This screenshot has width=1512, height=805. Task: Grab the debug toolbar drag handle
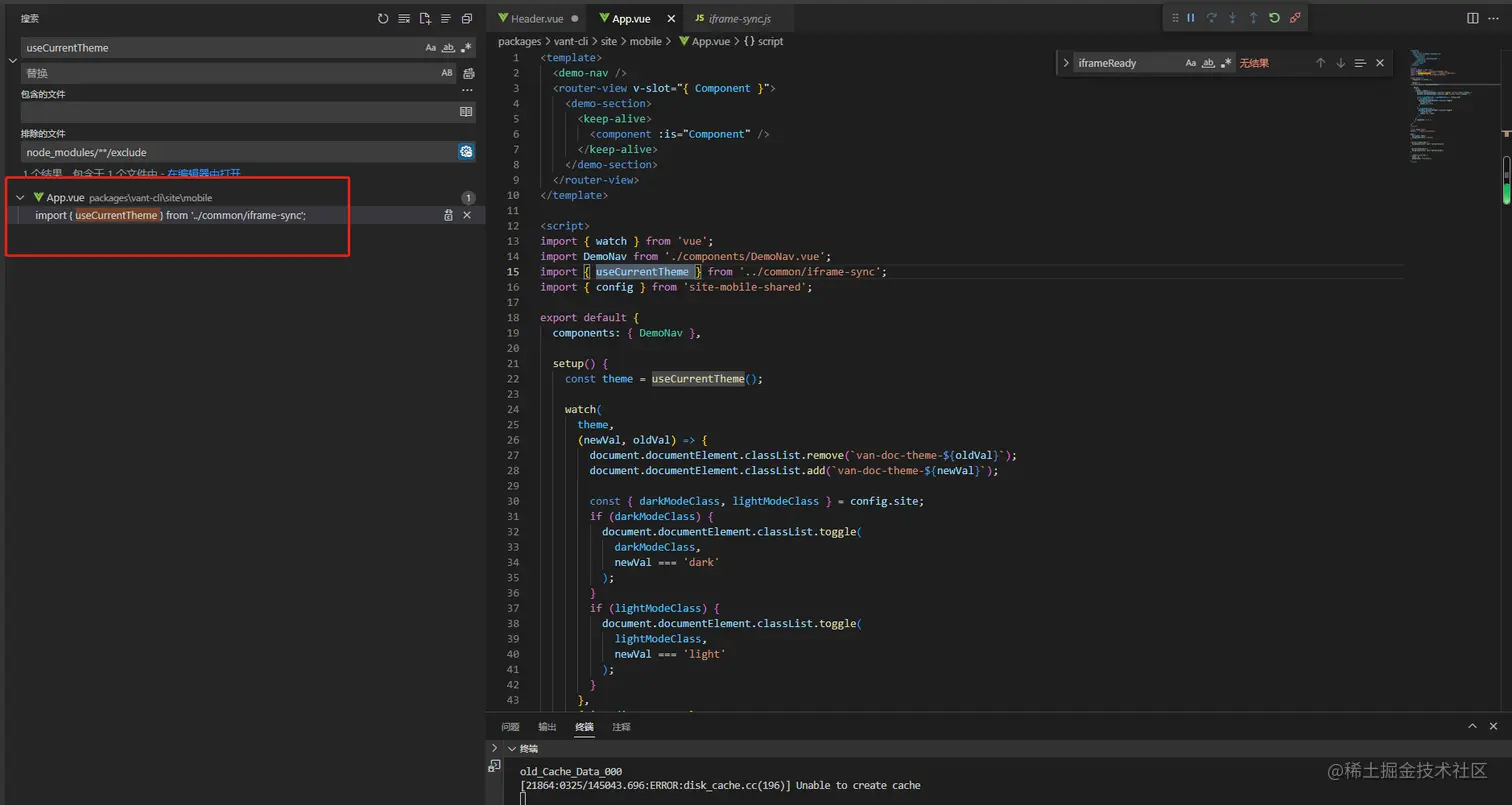point(1174,18)
